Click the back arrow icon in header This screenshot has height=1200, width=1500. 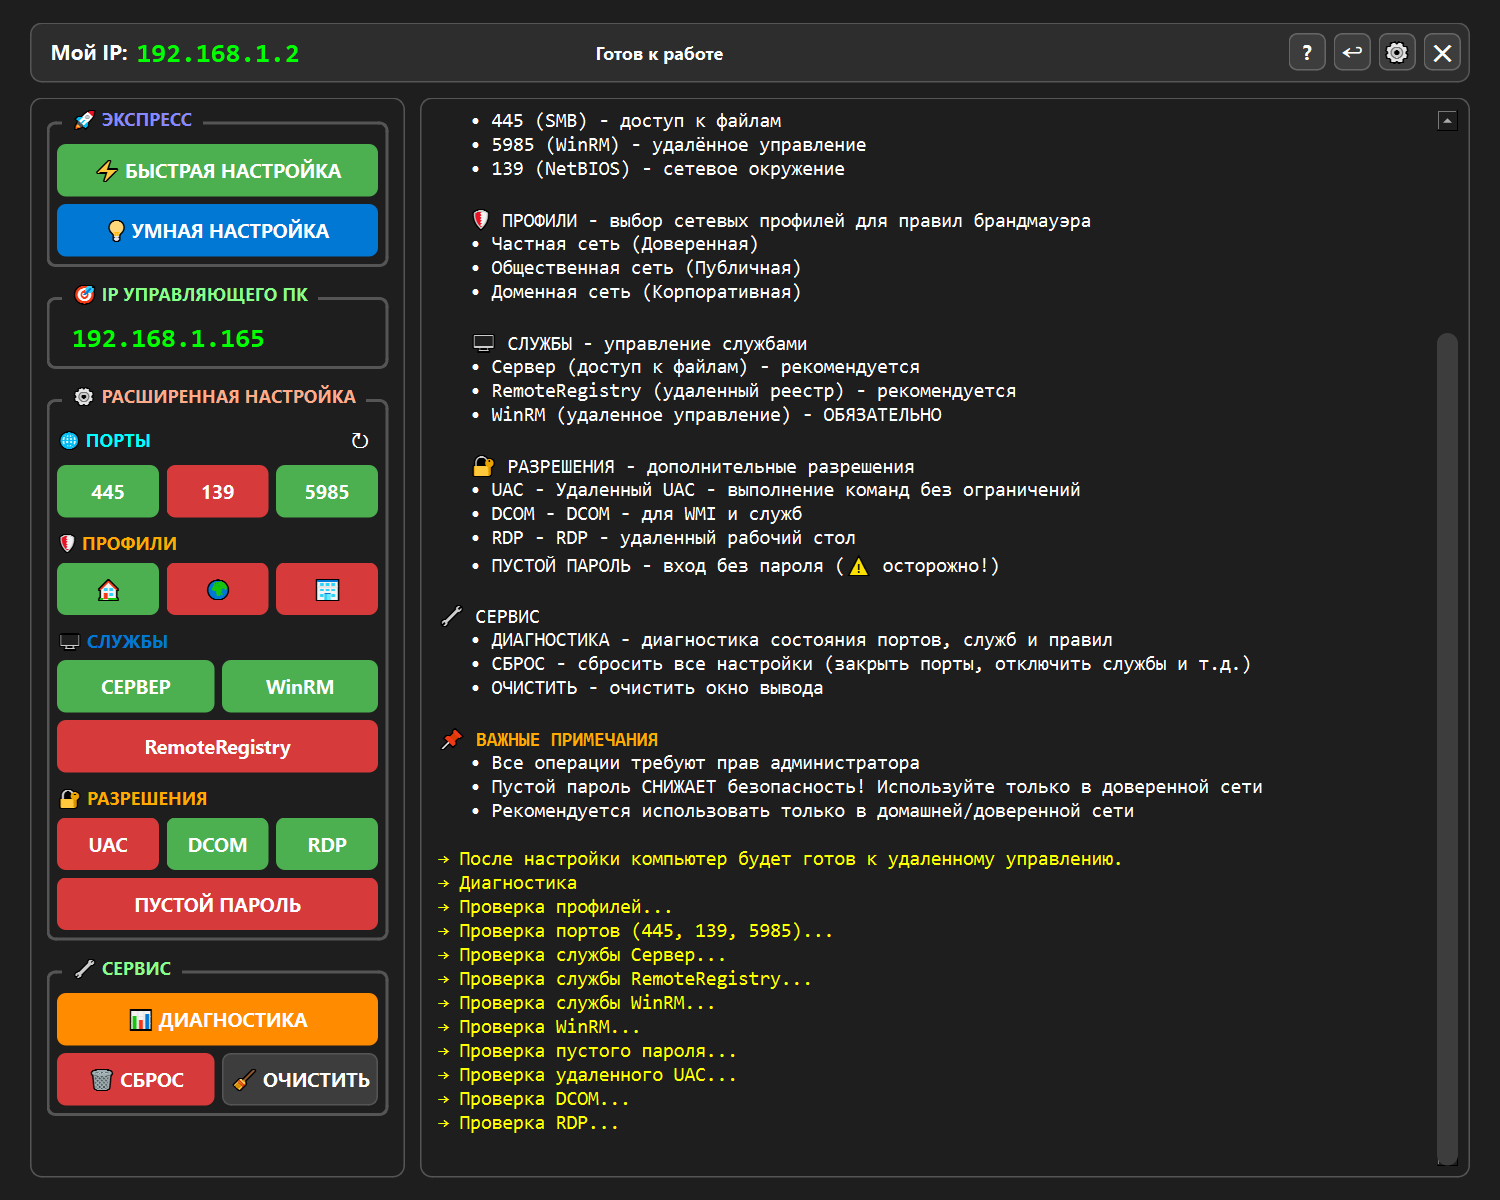(x=1352, y=53)
